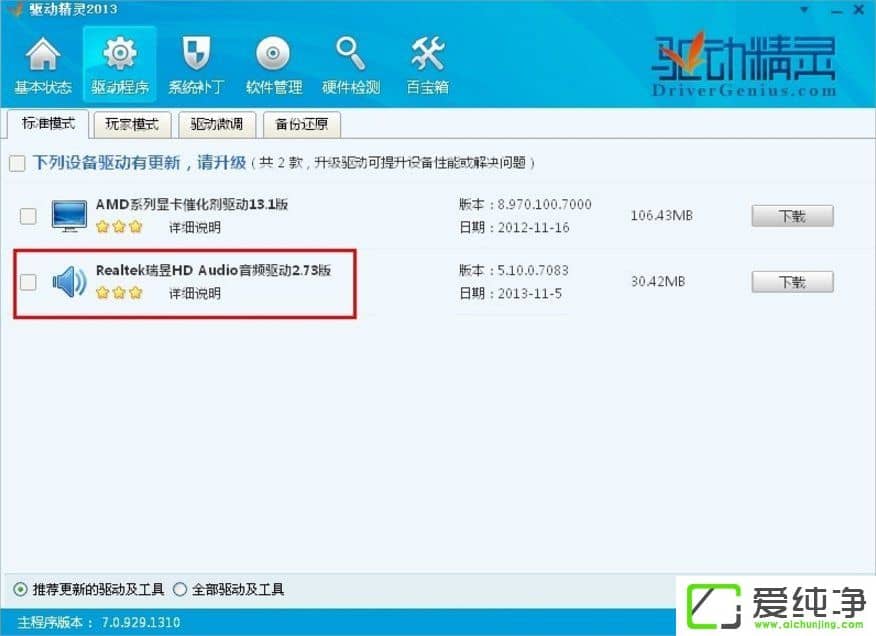The width and height of the screenshot is (876, 636).
Task: Open the 基本状态 home section
Action: 43,65
